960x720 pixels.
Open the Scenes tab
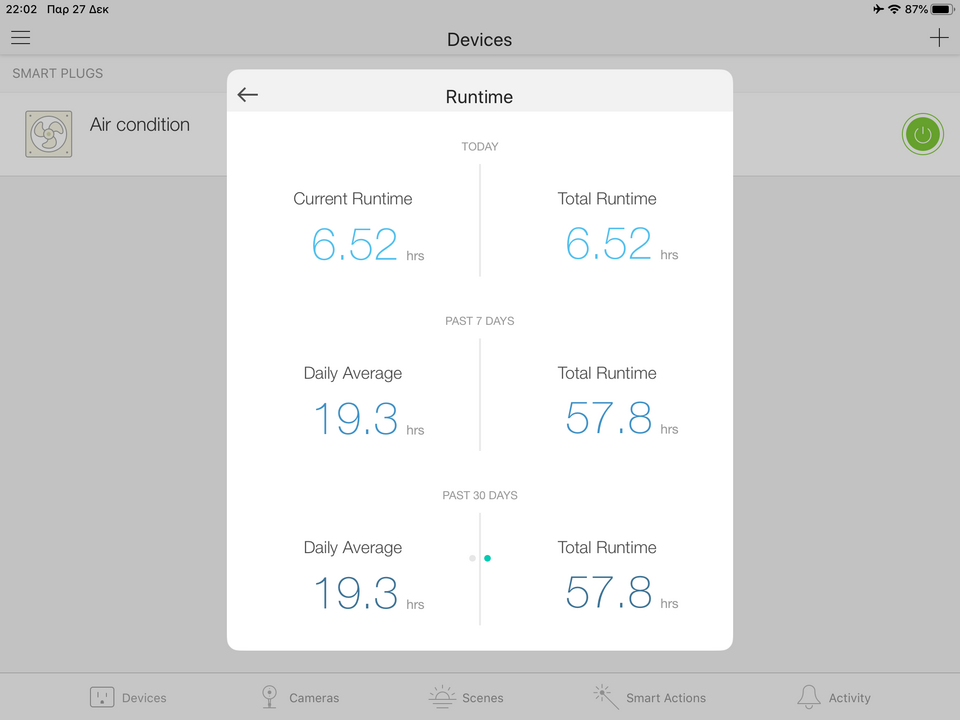click(466, 697)
